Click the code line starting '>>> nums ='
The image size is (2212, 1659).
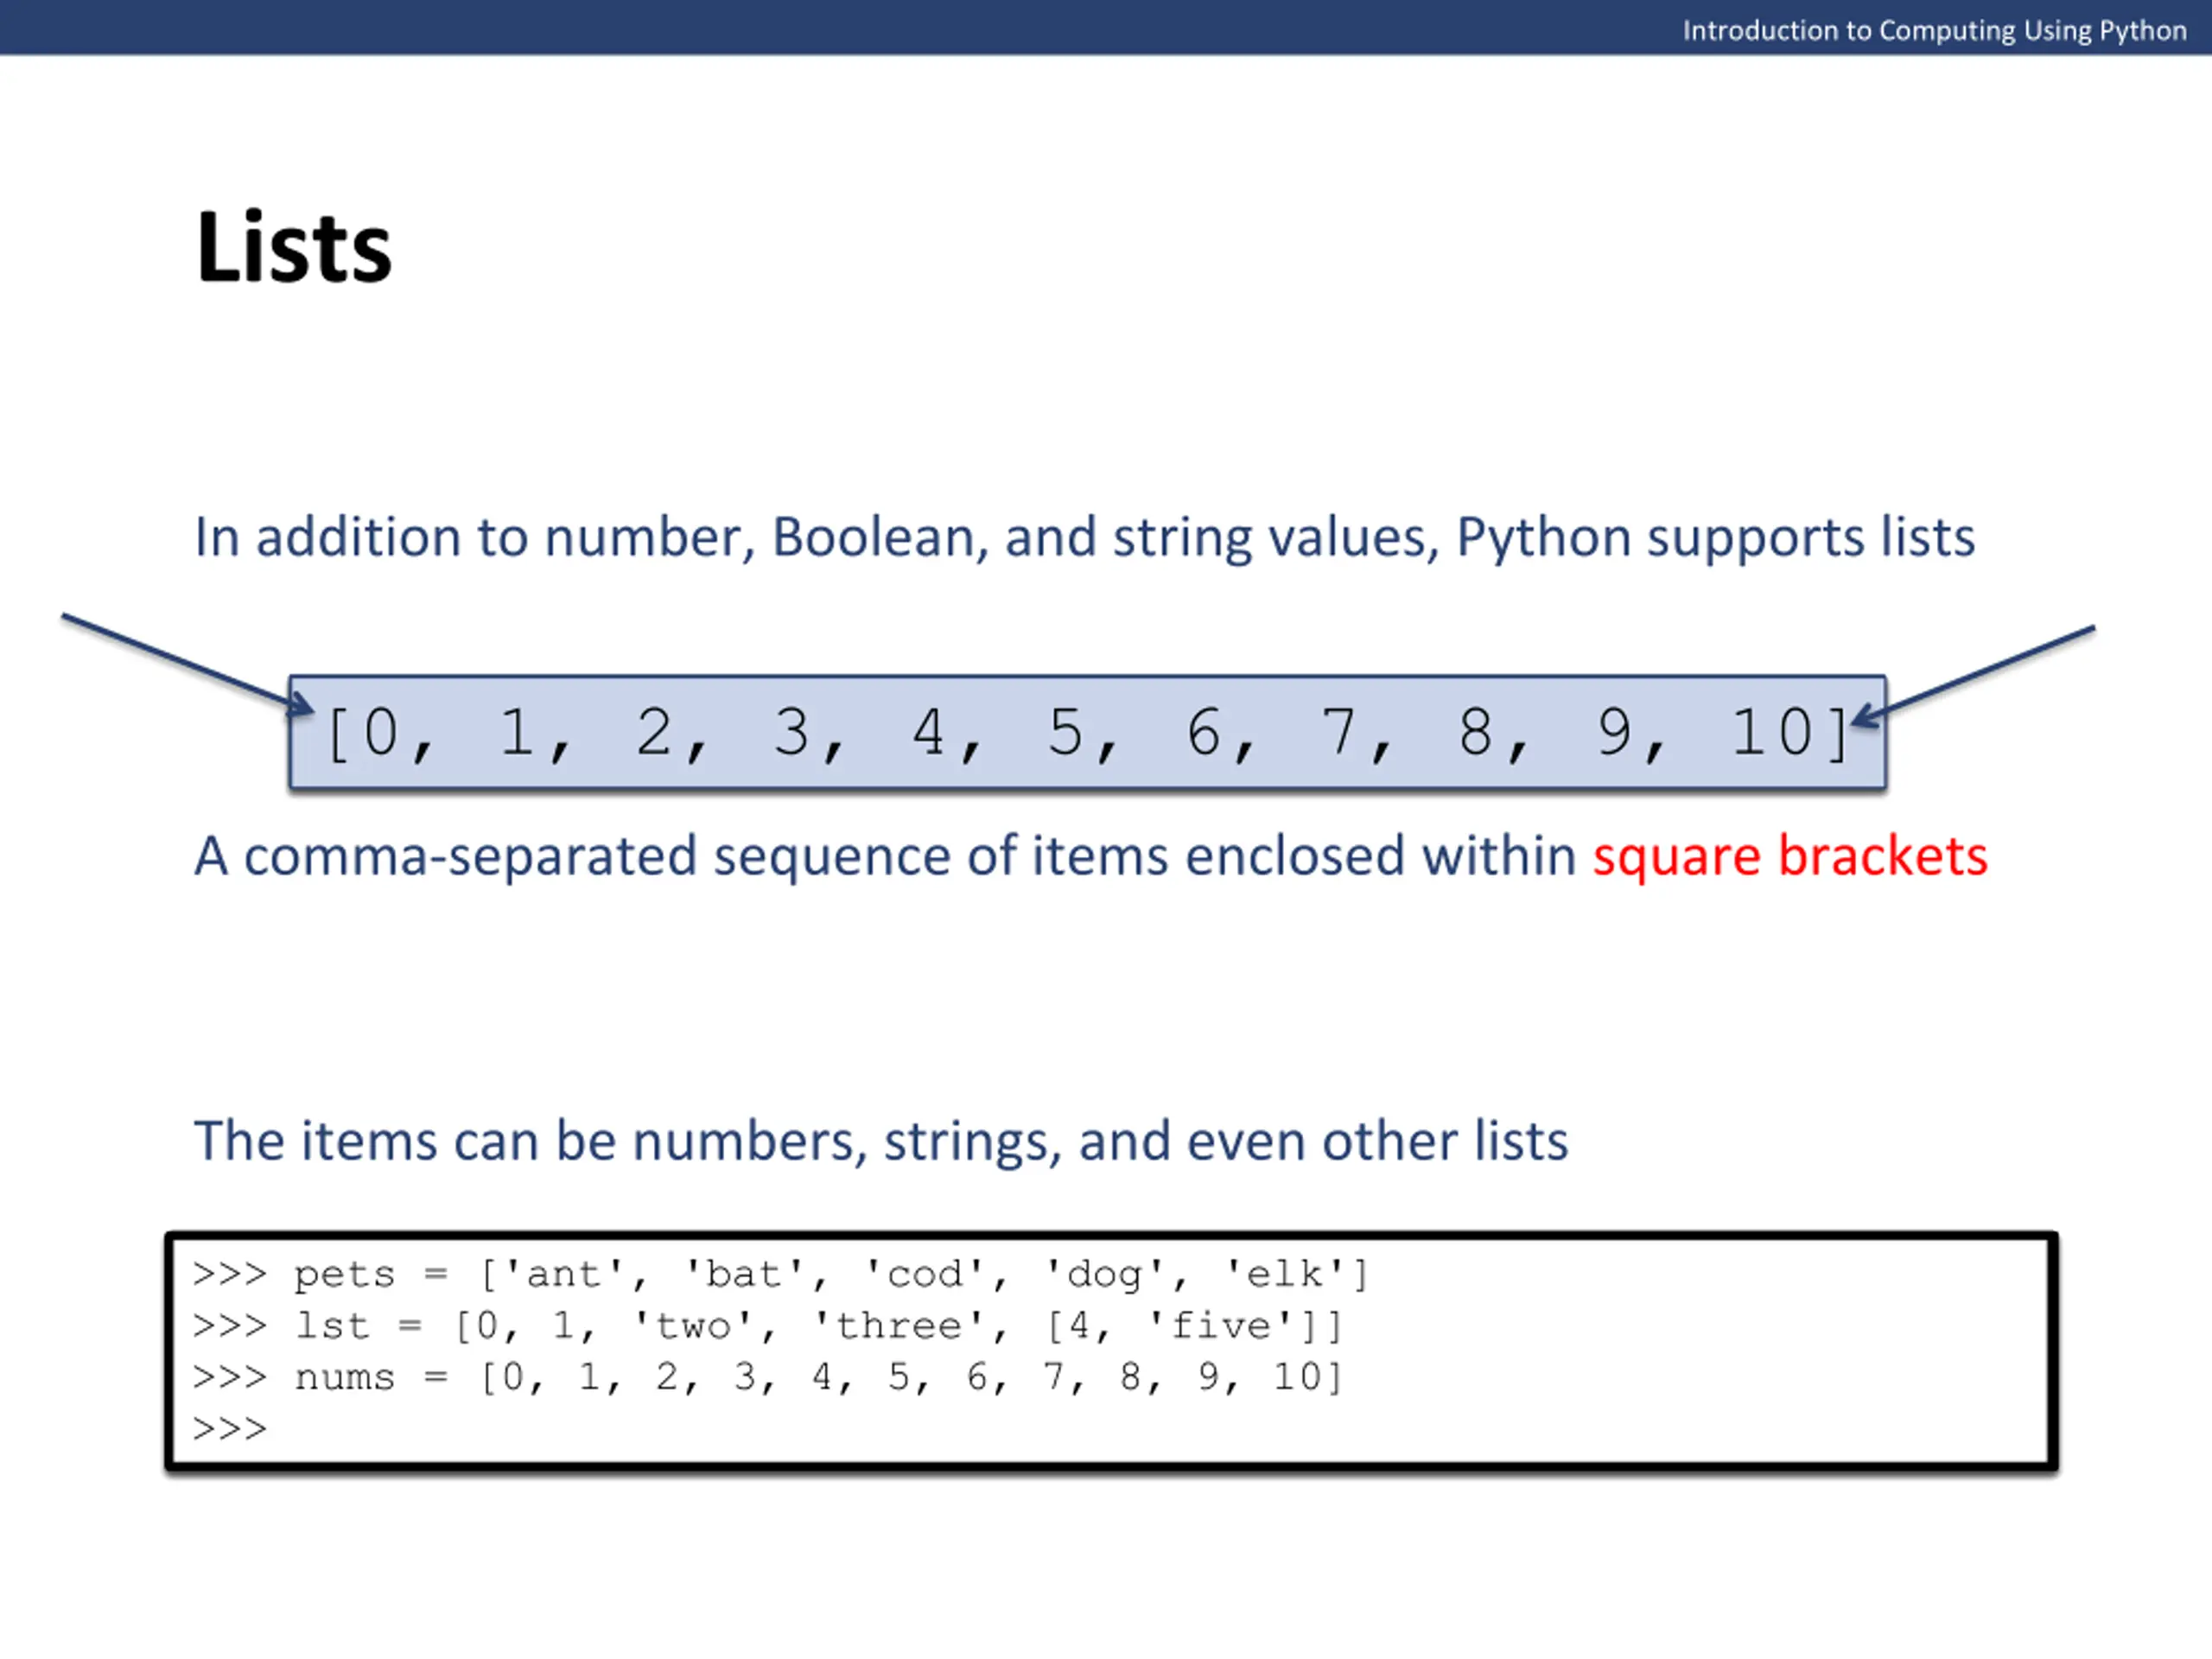tap(767, 1378)
